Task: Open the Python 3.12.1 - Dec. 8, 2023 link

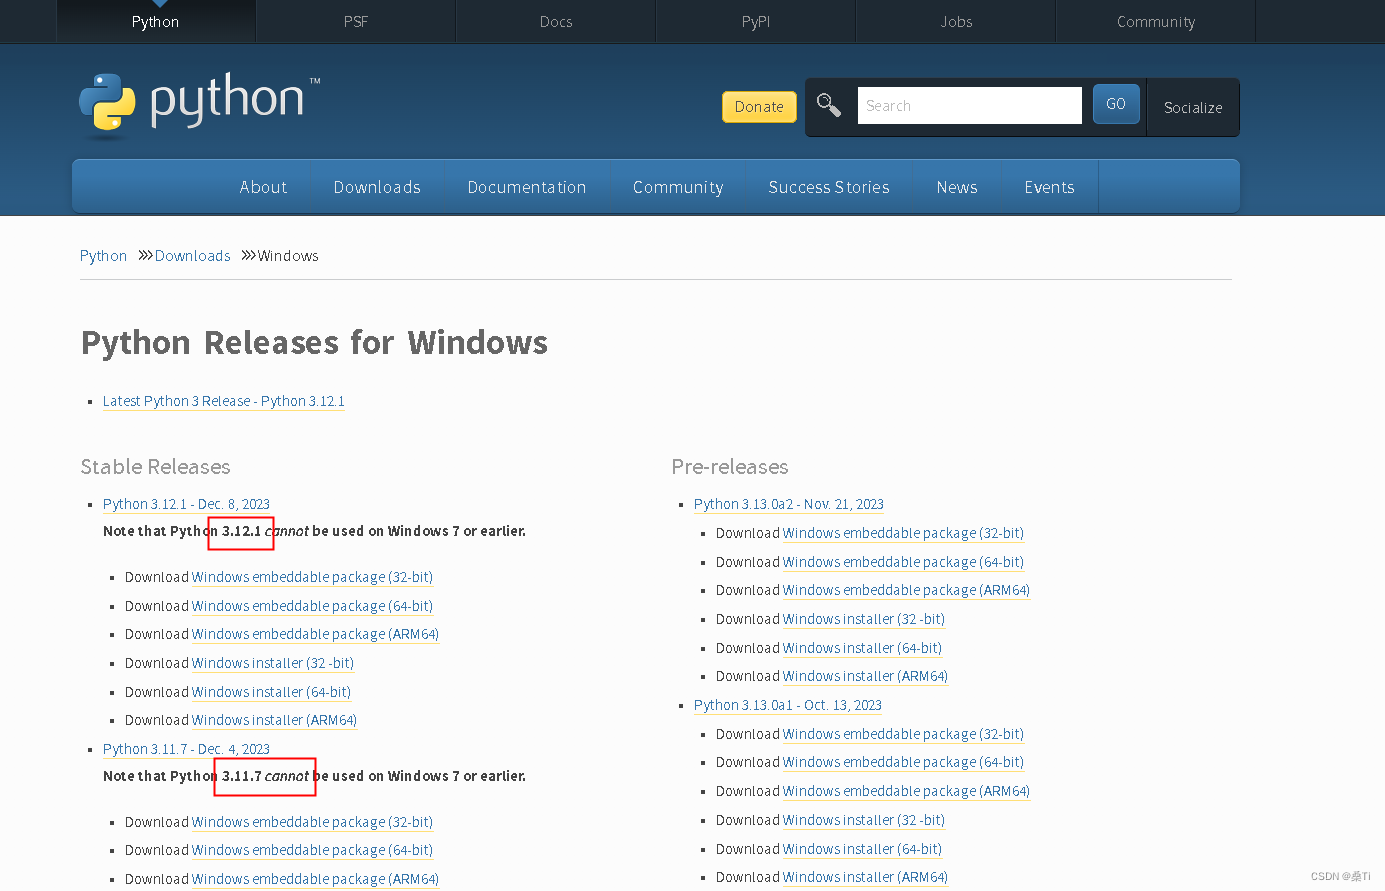Action: point(186,504)
